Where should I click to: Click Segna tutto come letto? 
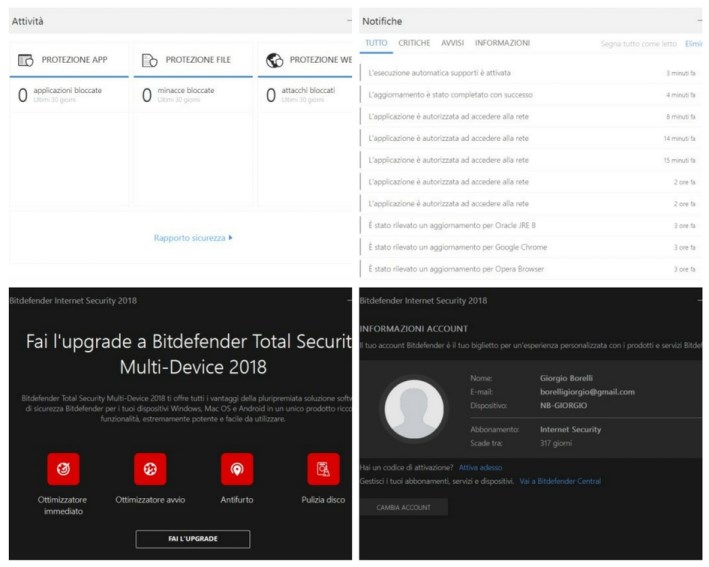638,44
